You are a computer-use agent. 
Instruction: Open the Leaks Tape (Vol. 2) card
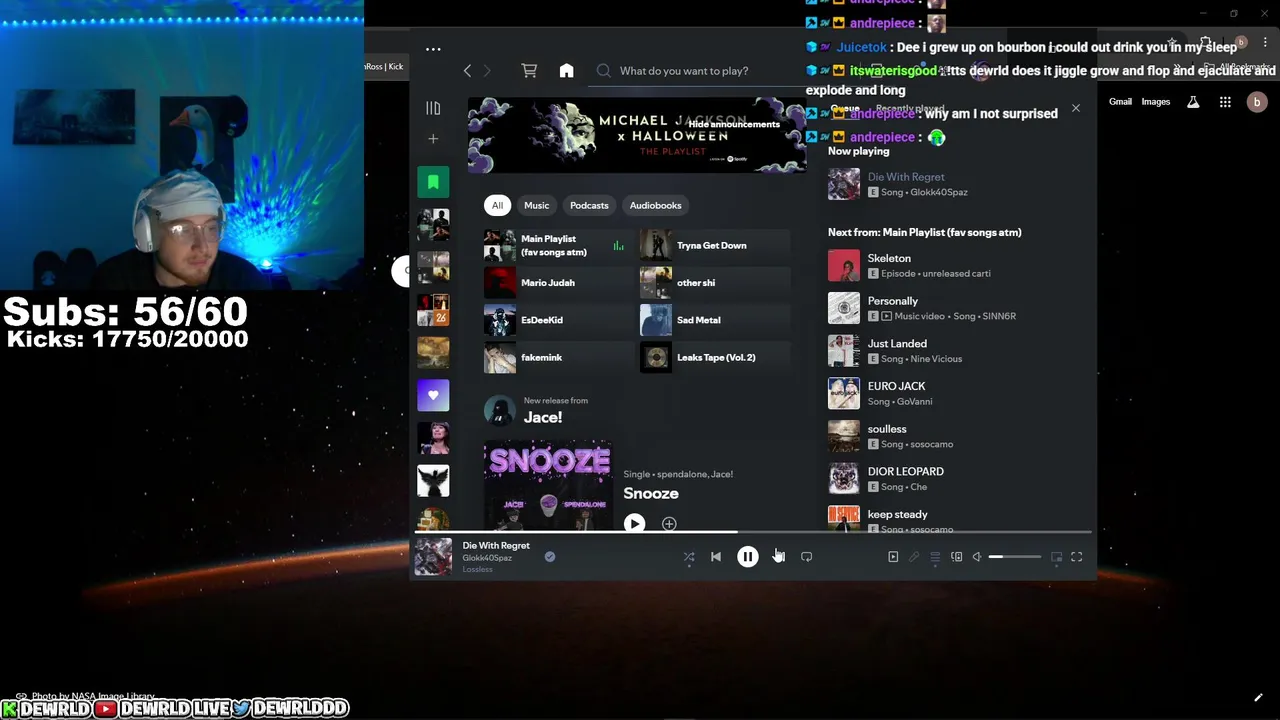[x=715, y=357]
